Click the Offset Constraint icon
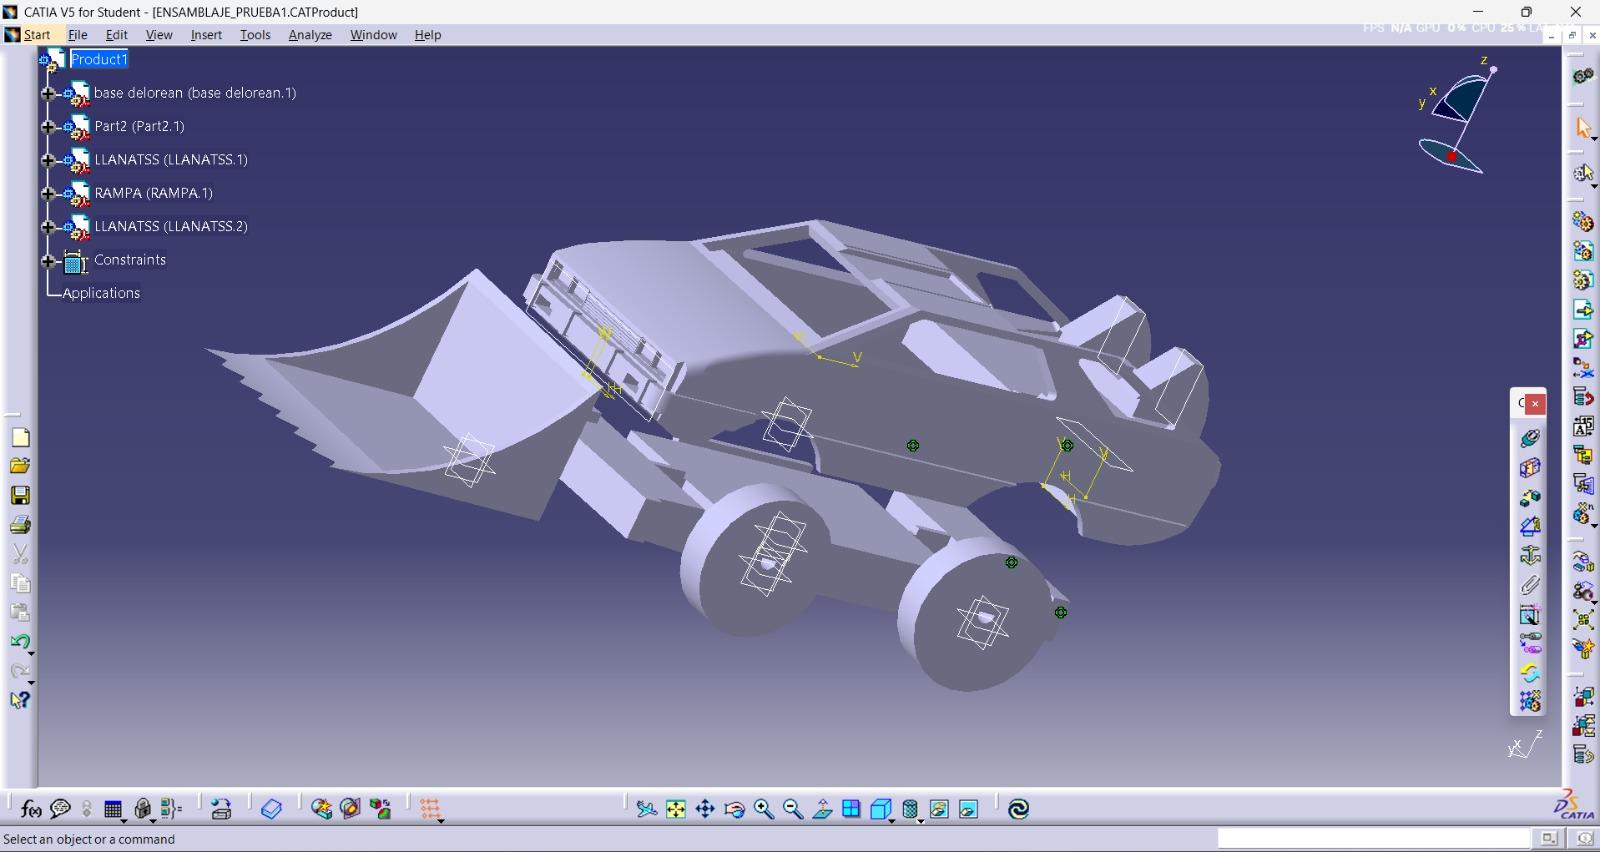 click(1530, 497)
